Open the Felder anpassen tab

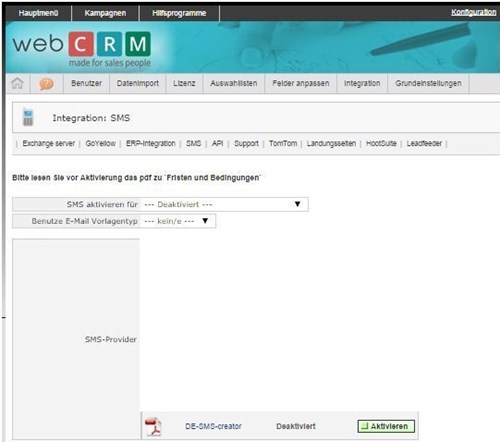click(x=301, y=83)
